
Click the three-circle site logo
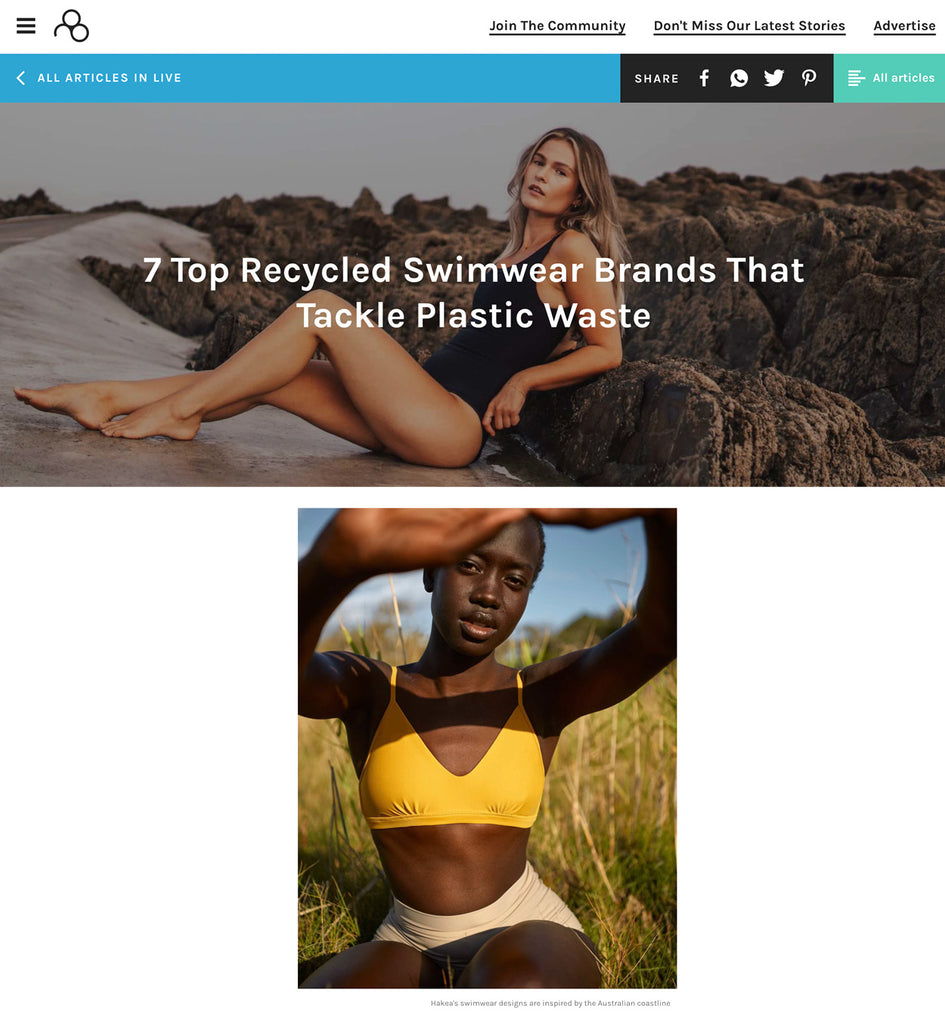pyautogui.click(x=71, y=25)
